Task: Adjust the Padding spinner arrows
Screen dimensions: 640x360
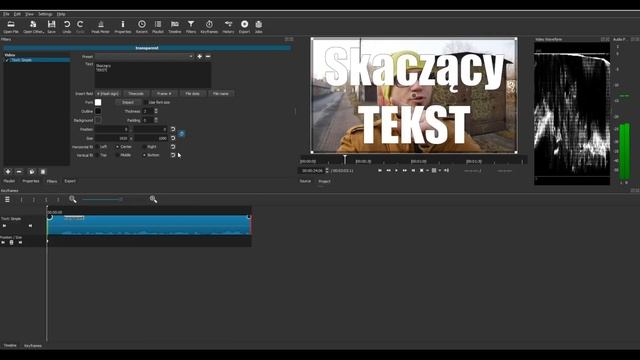Action: [x=156, y=120]
